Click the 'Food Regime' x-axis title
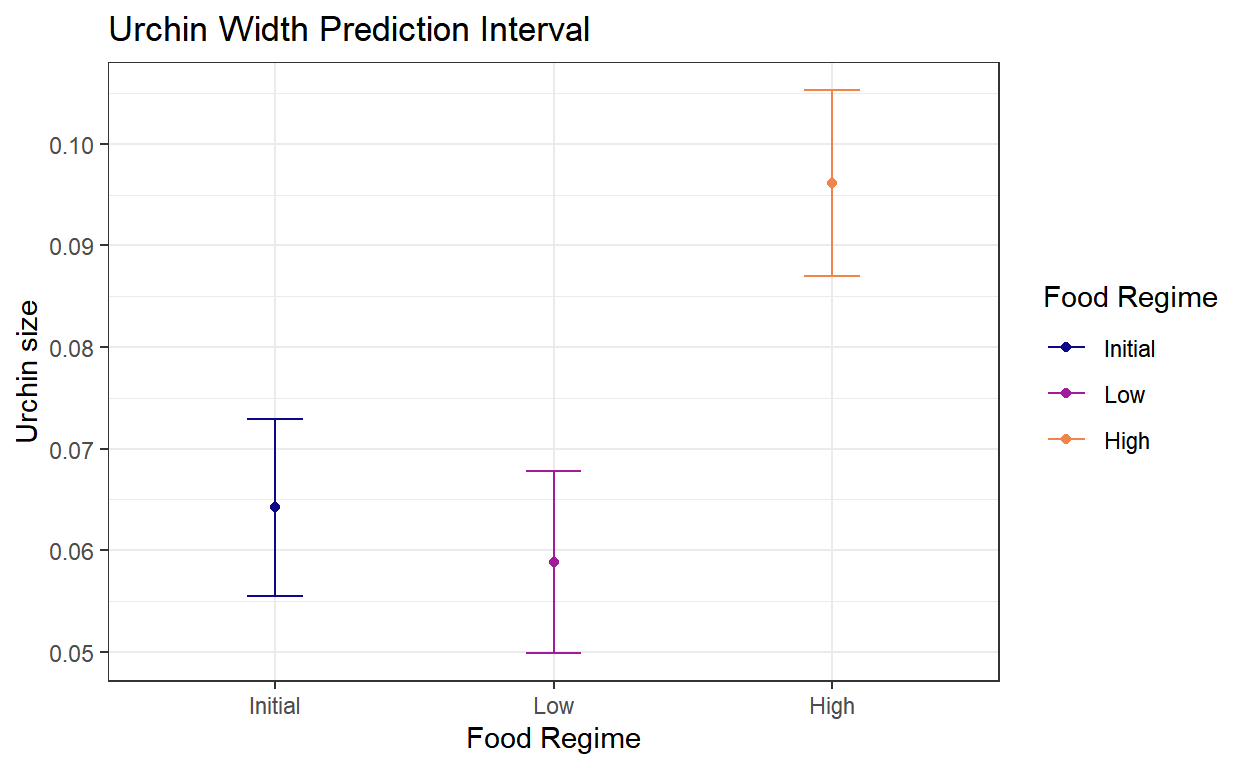 553,739
